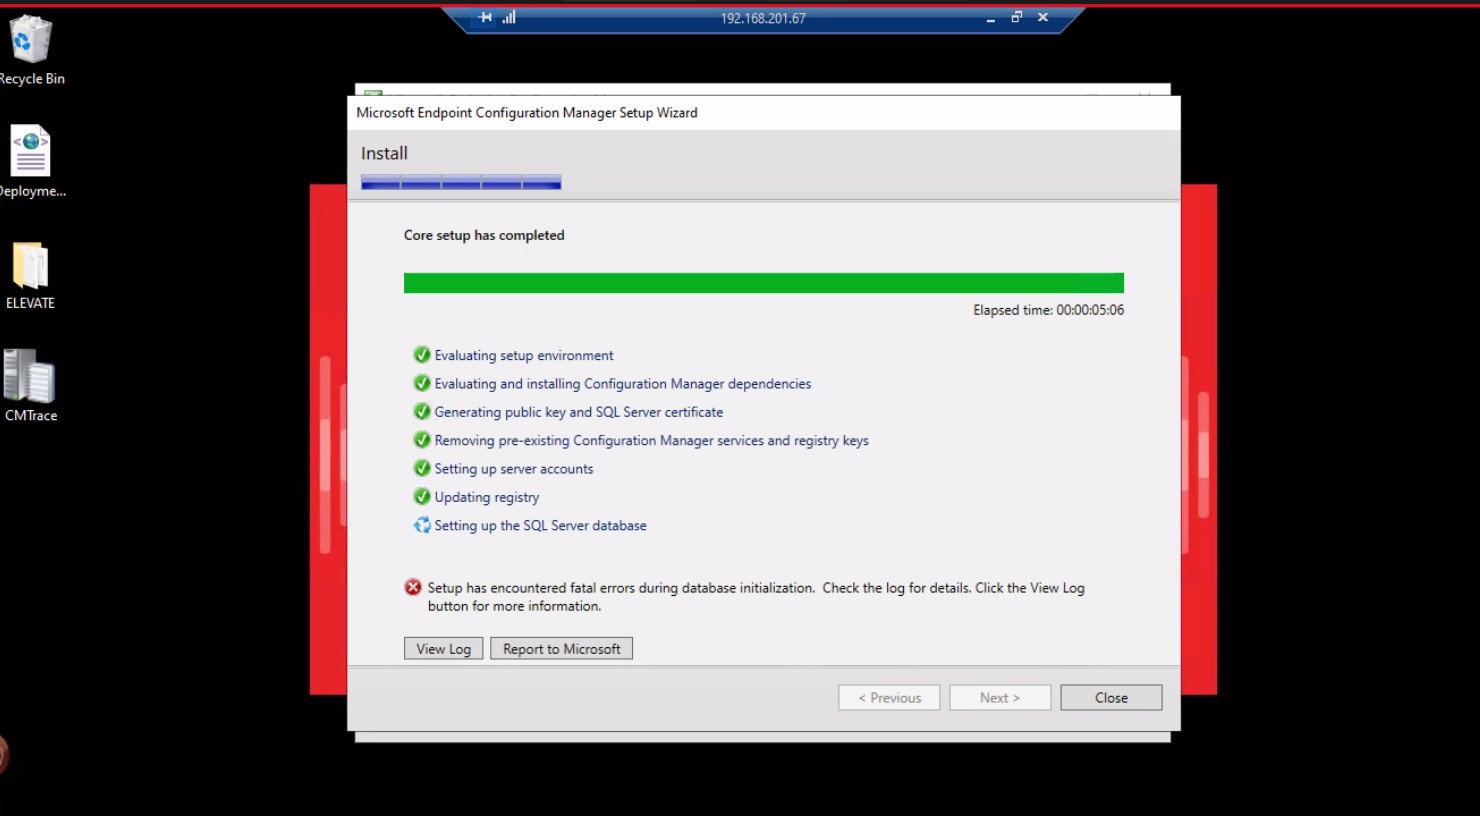Click spinner icon beside SQL Server database step
This screenshot has height=816, width=1480.
[x=422, y=525]
